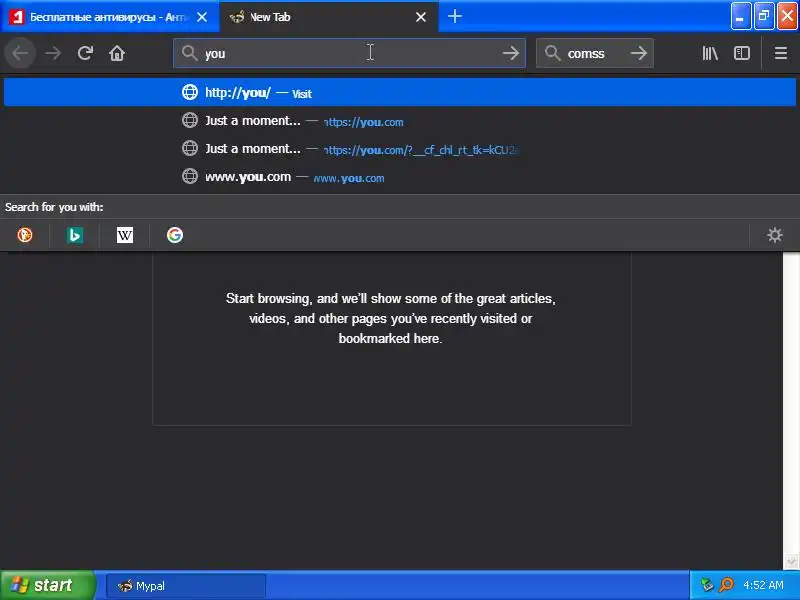Click the search field containing 'comss'
Viewport: 800px width, 600px height.
(594, 53)
